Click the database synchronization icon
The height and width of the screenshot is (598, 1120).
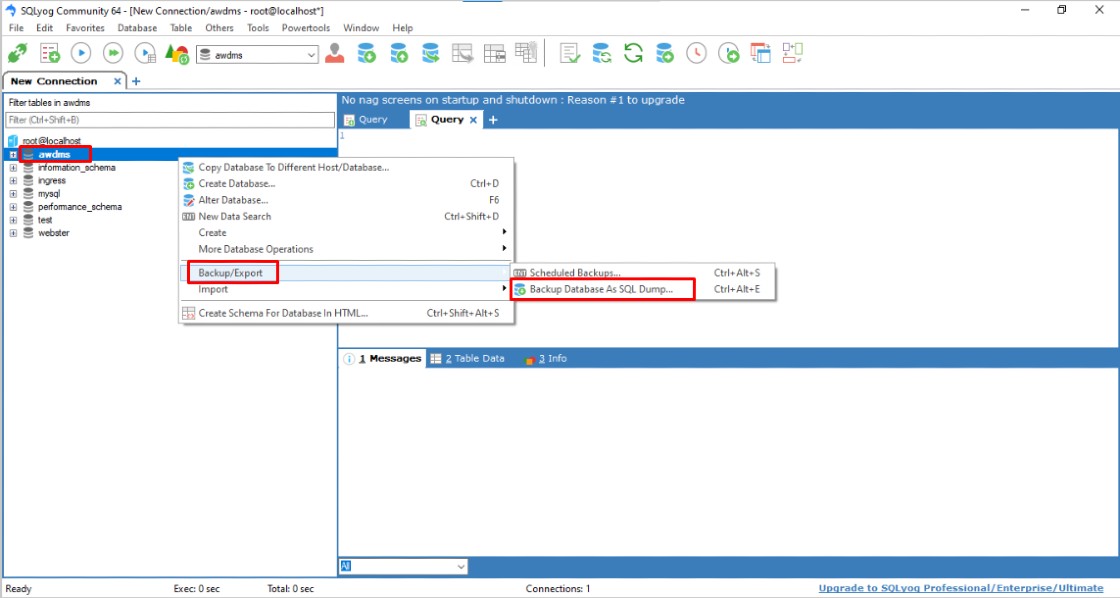(x=601, y=54)
